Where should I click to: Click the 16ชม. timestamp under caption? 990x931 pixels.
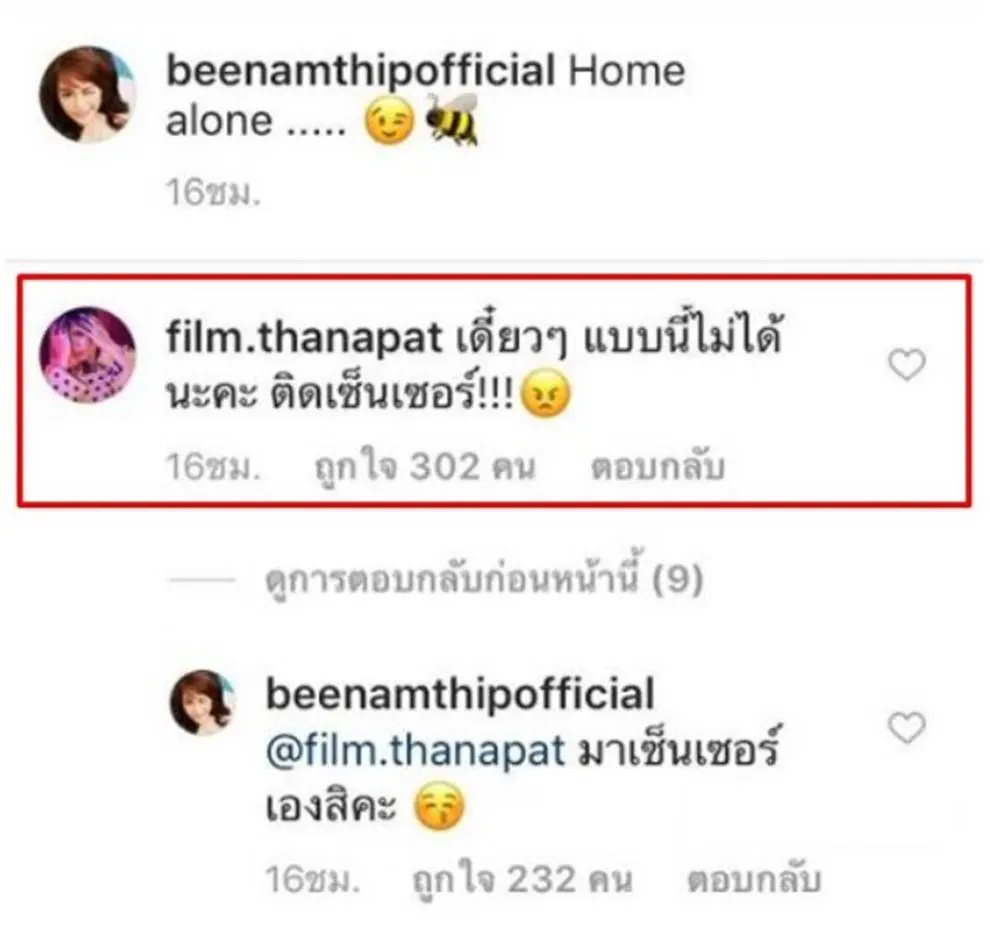coord(213,192)
